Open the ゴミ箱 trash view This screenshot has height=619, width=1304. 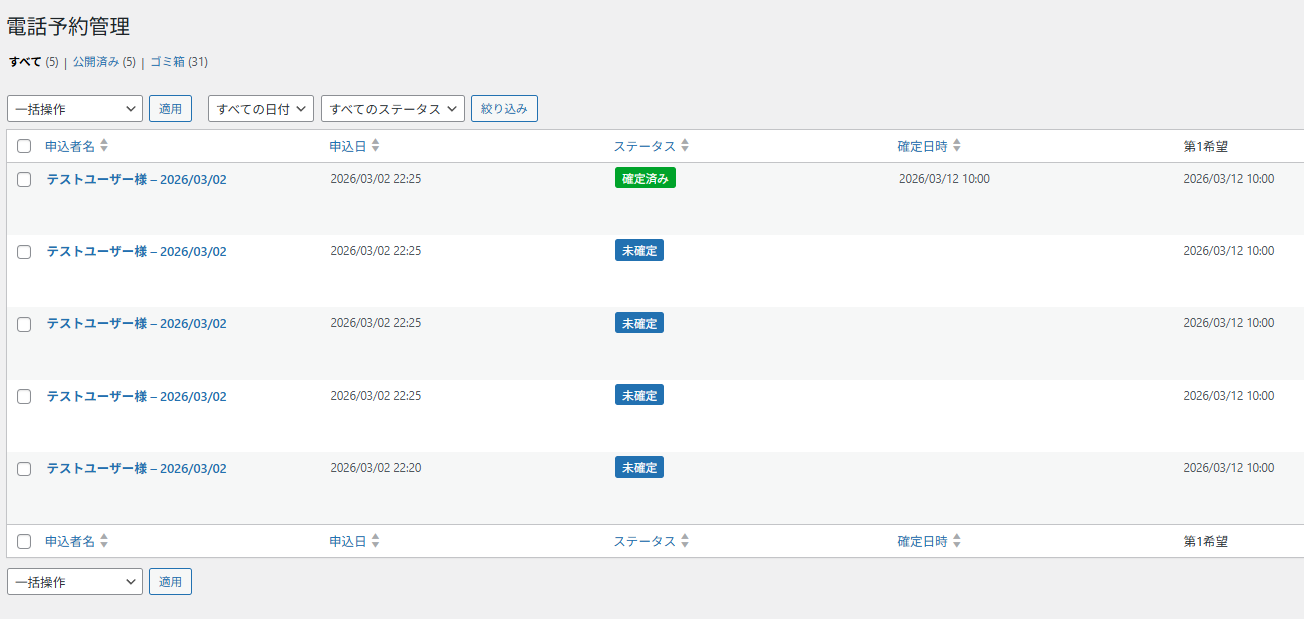(168, 62)
